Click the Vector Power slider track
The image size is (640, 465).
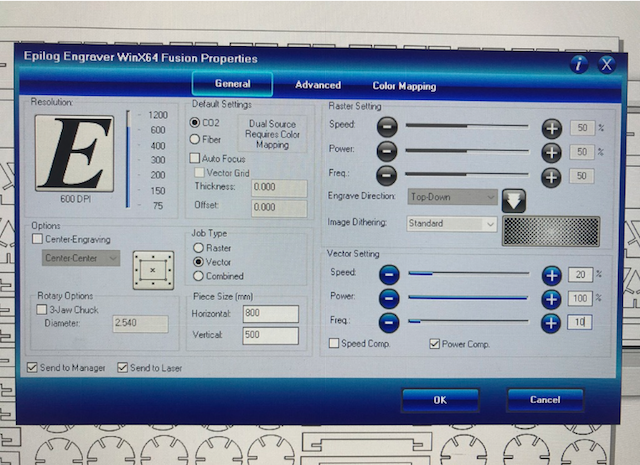tap(468, 298)
